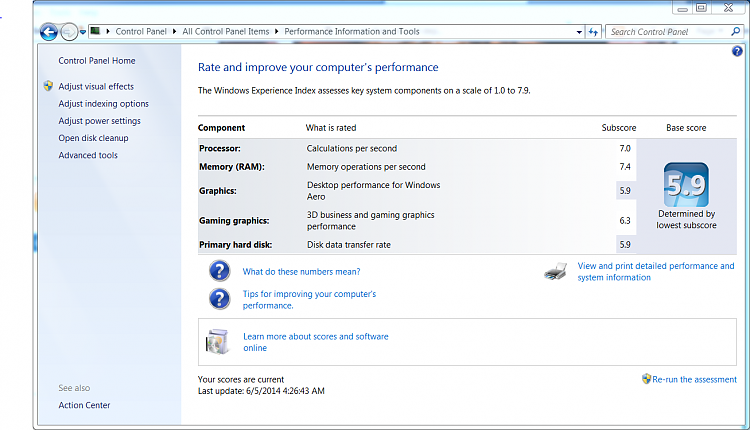Open help via blue question mark icon

coord(737,51)
